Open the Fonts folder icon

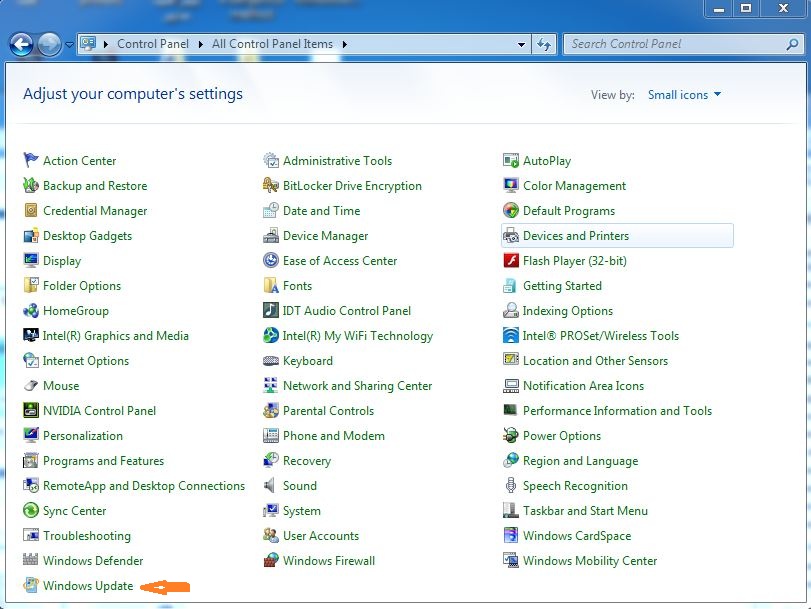click(271, 285)
